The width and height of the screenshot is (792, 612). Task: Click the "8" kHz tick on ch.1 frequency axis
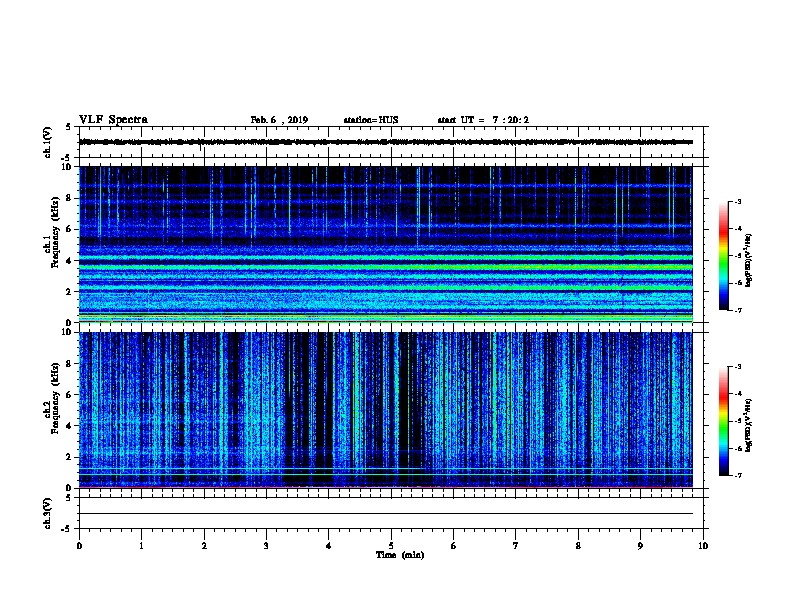(69, 198)
